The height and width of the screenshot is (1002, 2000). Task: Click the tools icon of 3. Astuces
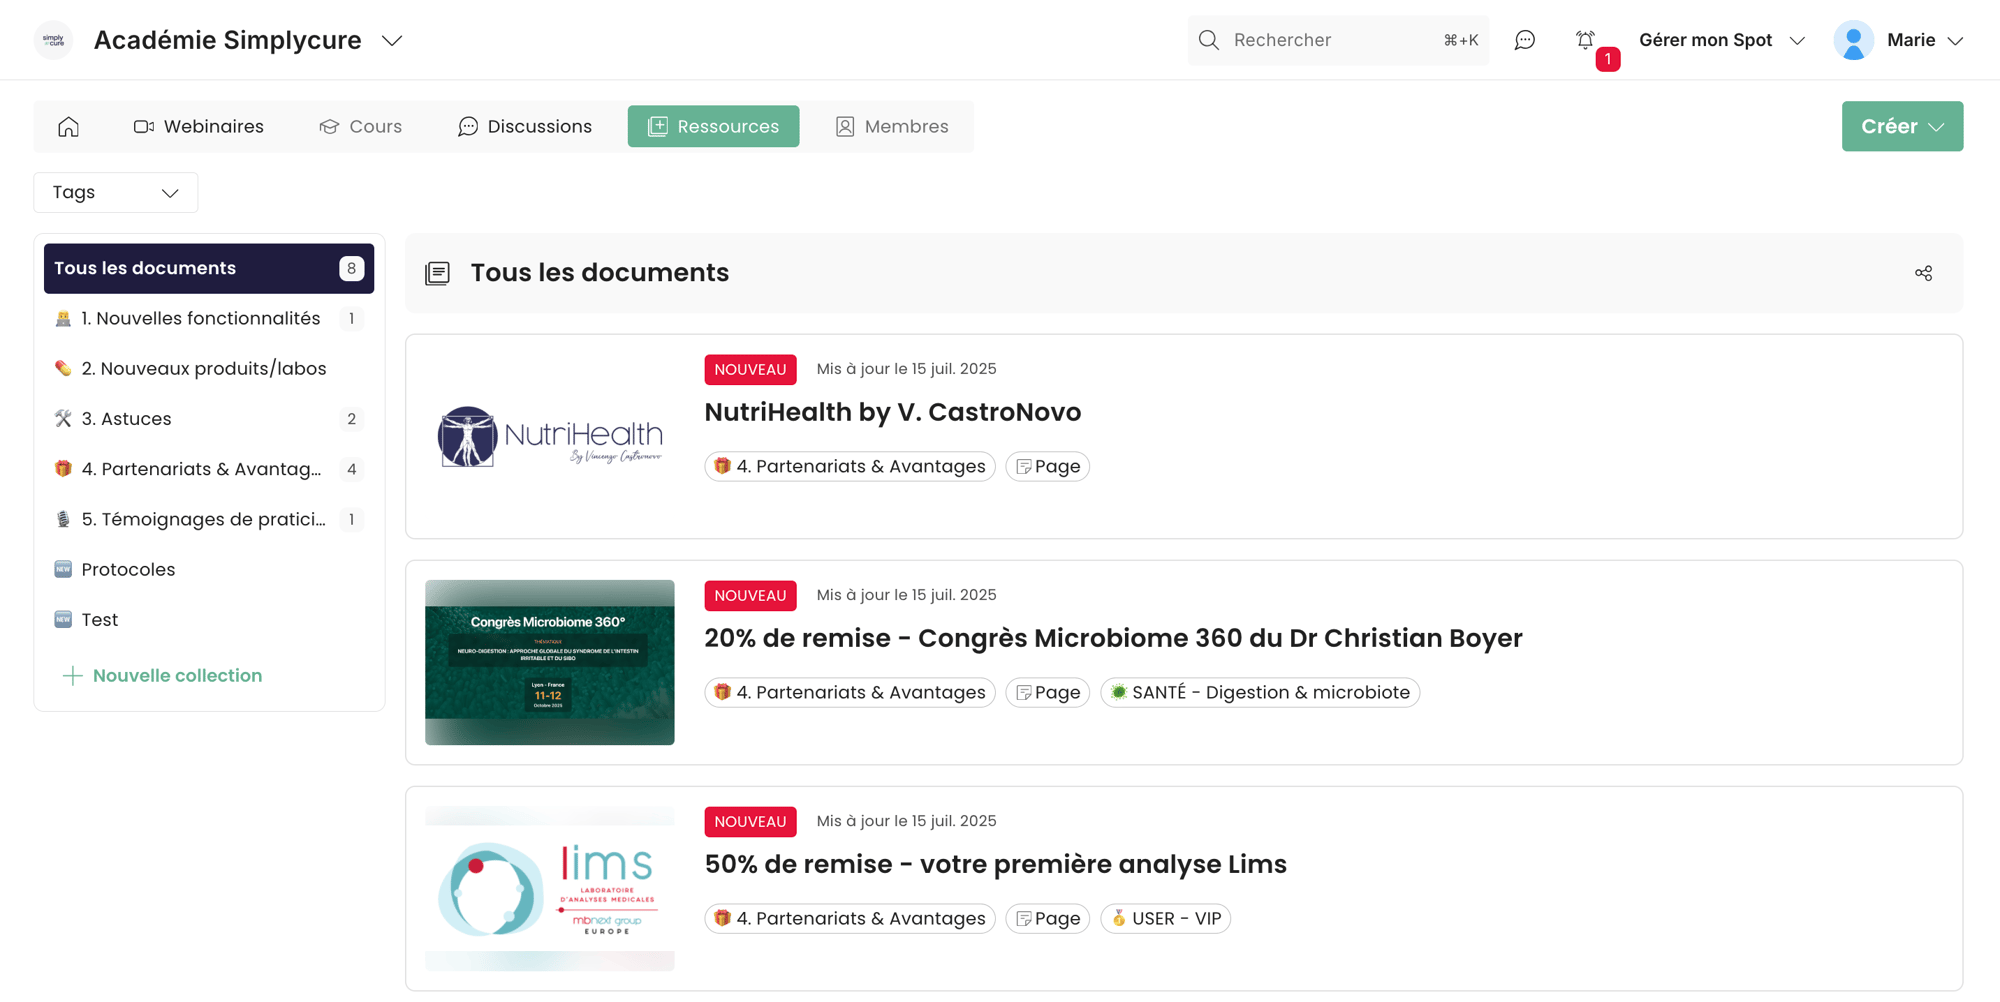coord(63,418)
